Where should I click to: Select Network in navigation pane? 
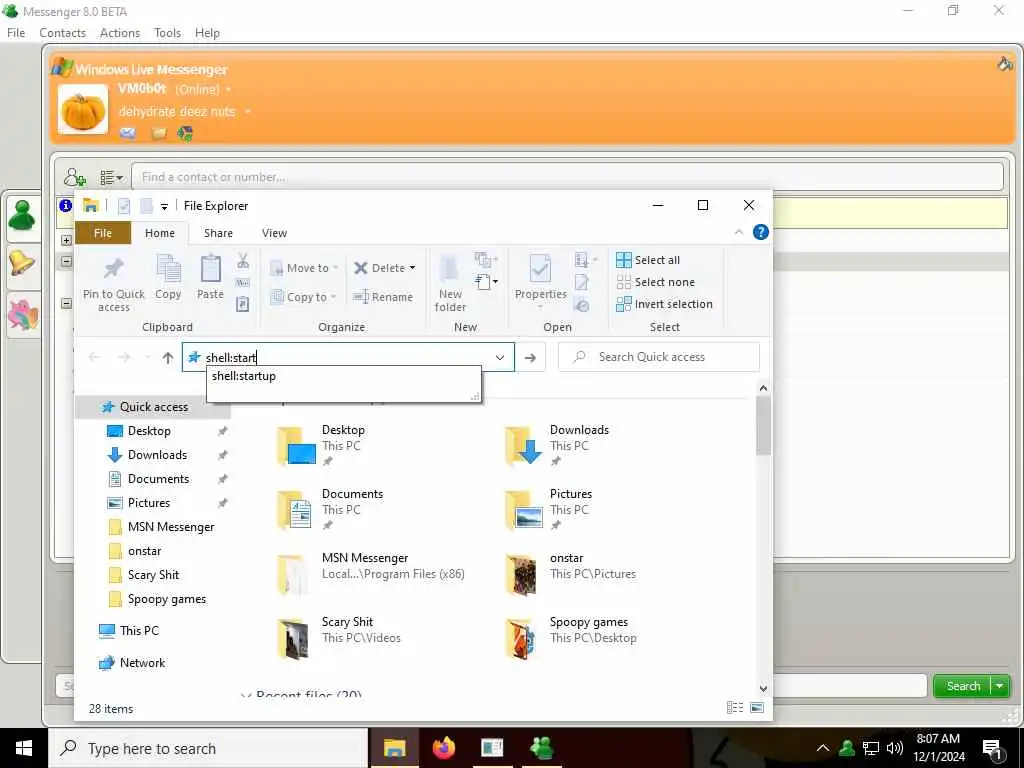142,663
